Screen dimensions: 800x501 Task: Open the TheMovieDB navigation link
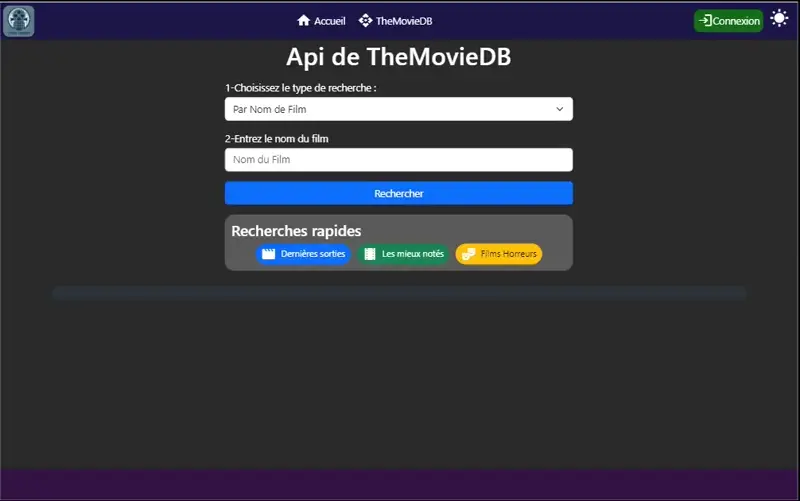pyautogui.click(x=395, y=21)
